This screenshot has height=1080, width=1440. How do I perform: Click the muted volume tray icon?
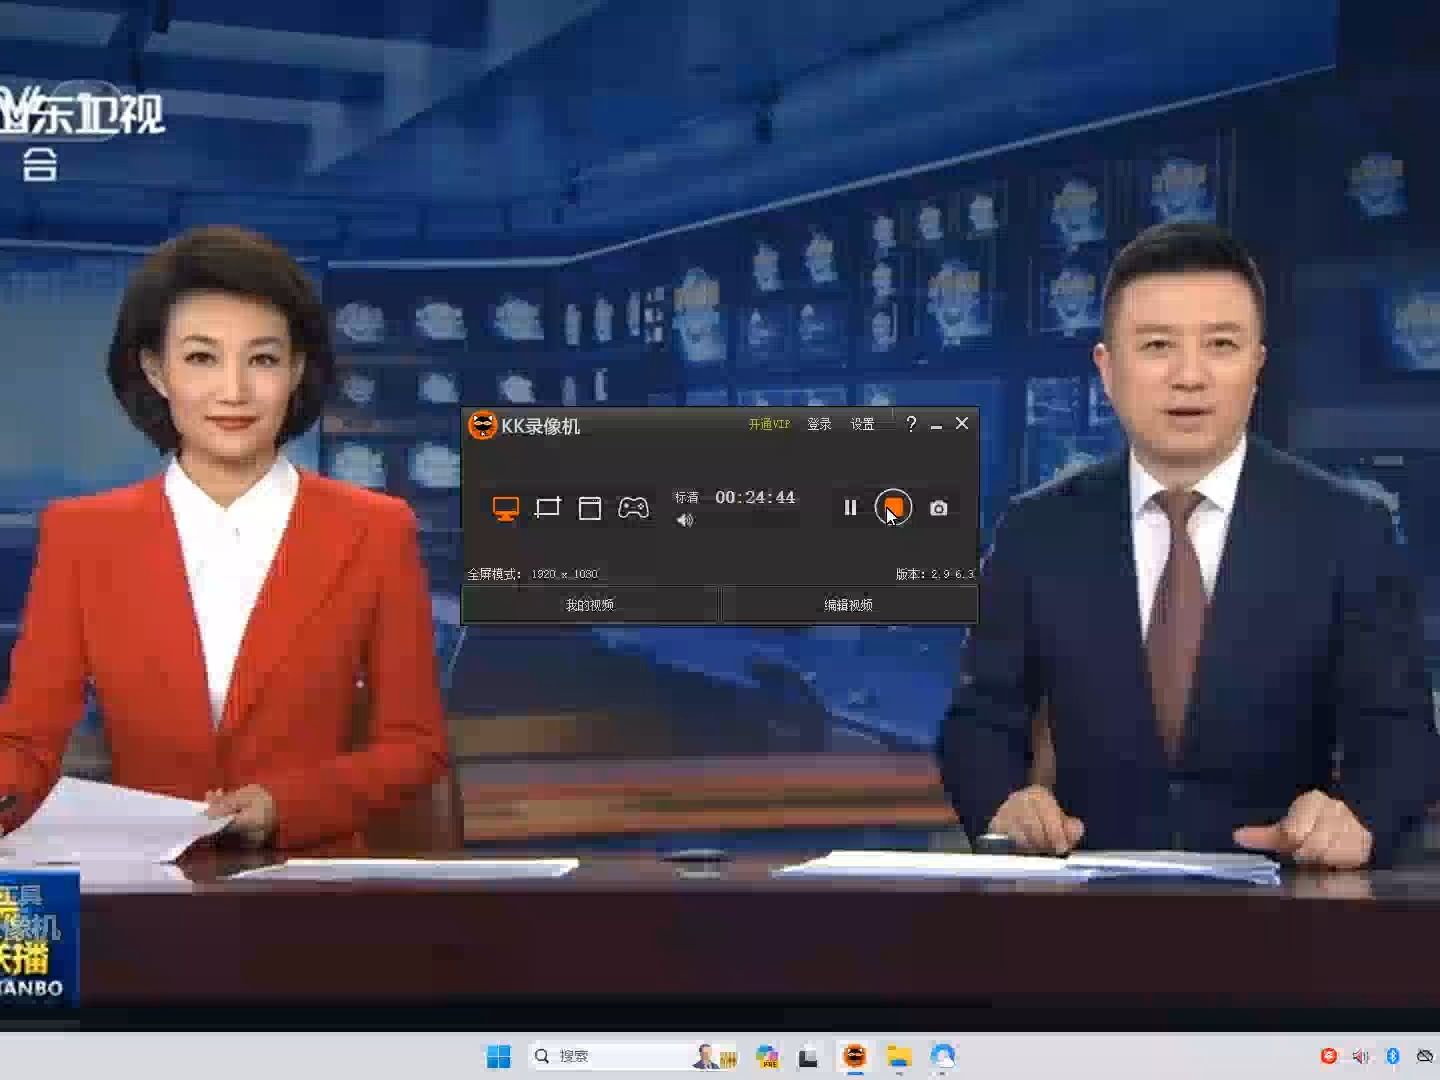click(1360, 1056)
